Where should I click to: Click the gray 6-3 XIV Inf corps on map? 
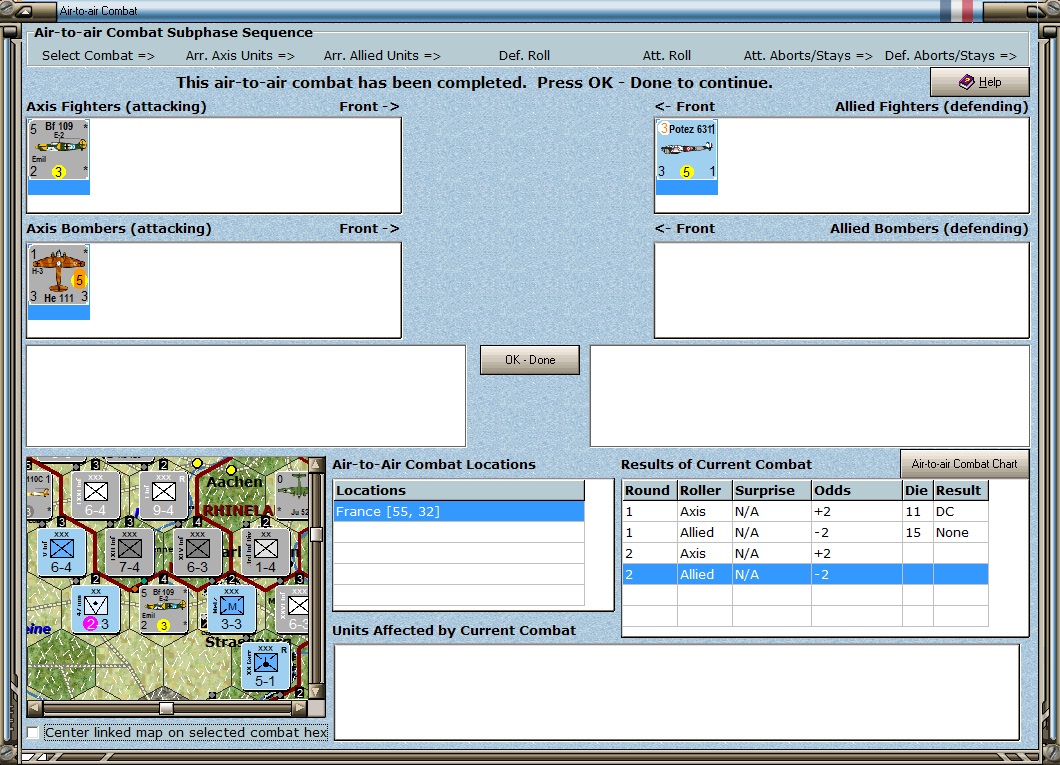[x=197, y=552]
